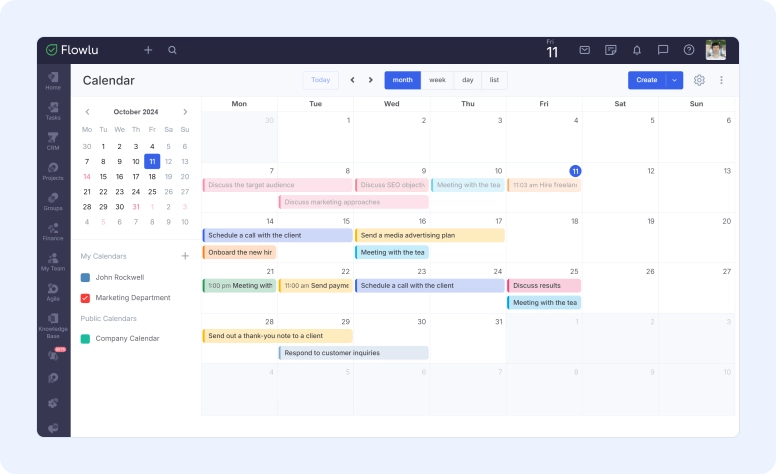
Task: Click the My Calendars heading
Action: 103,256
